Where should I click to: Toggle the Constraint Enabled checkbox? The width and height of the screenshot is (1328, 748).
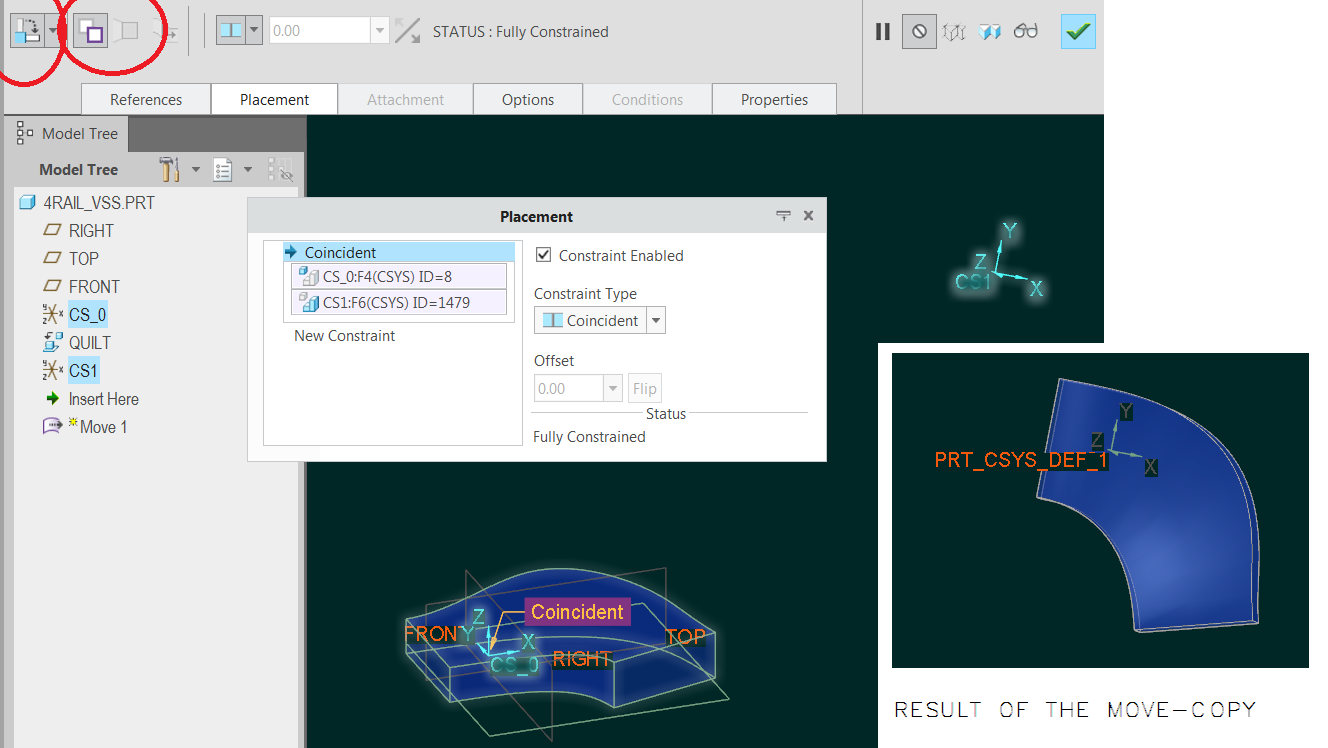click(543, 255)
